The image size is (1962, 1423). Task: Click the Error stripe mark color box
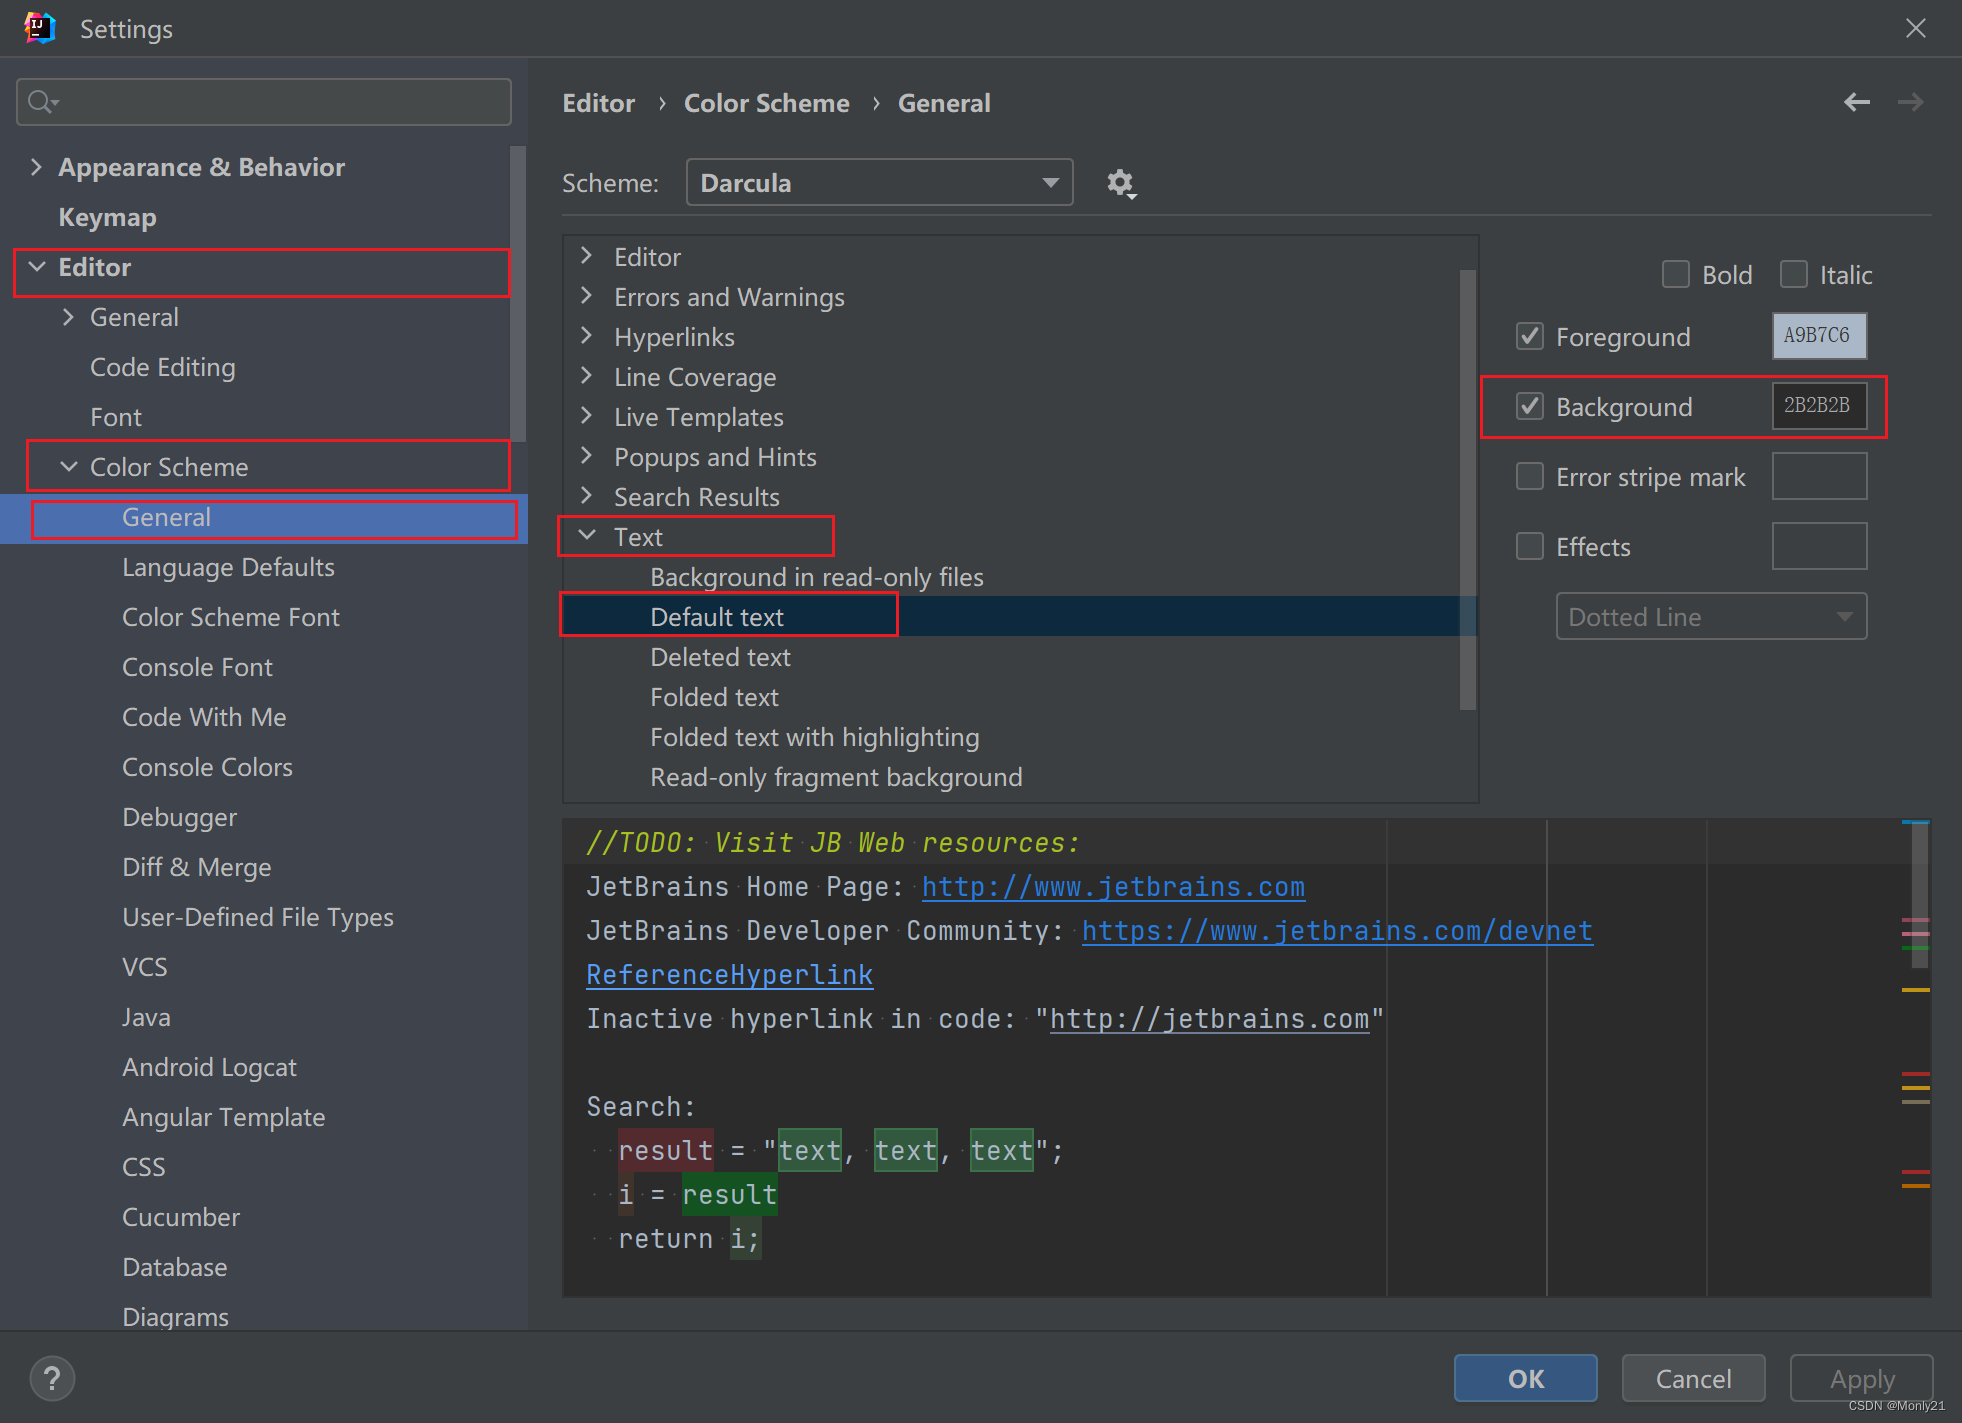click(x=1819, y=476)
